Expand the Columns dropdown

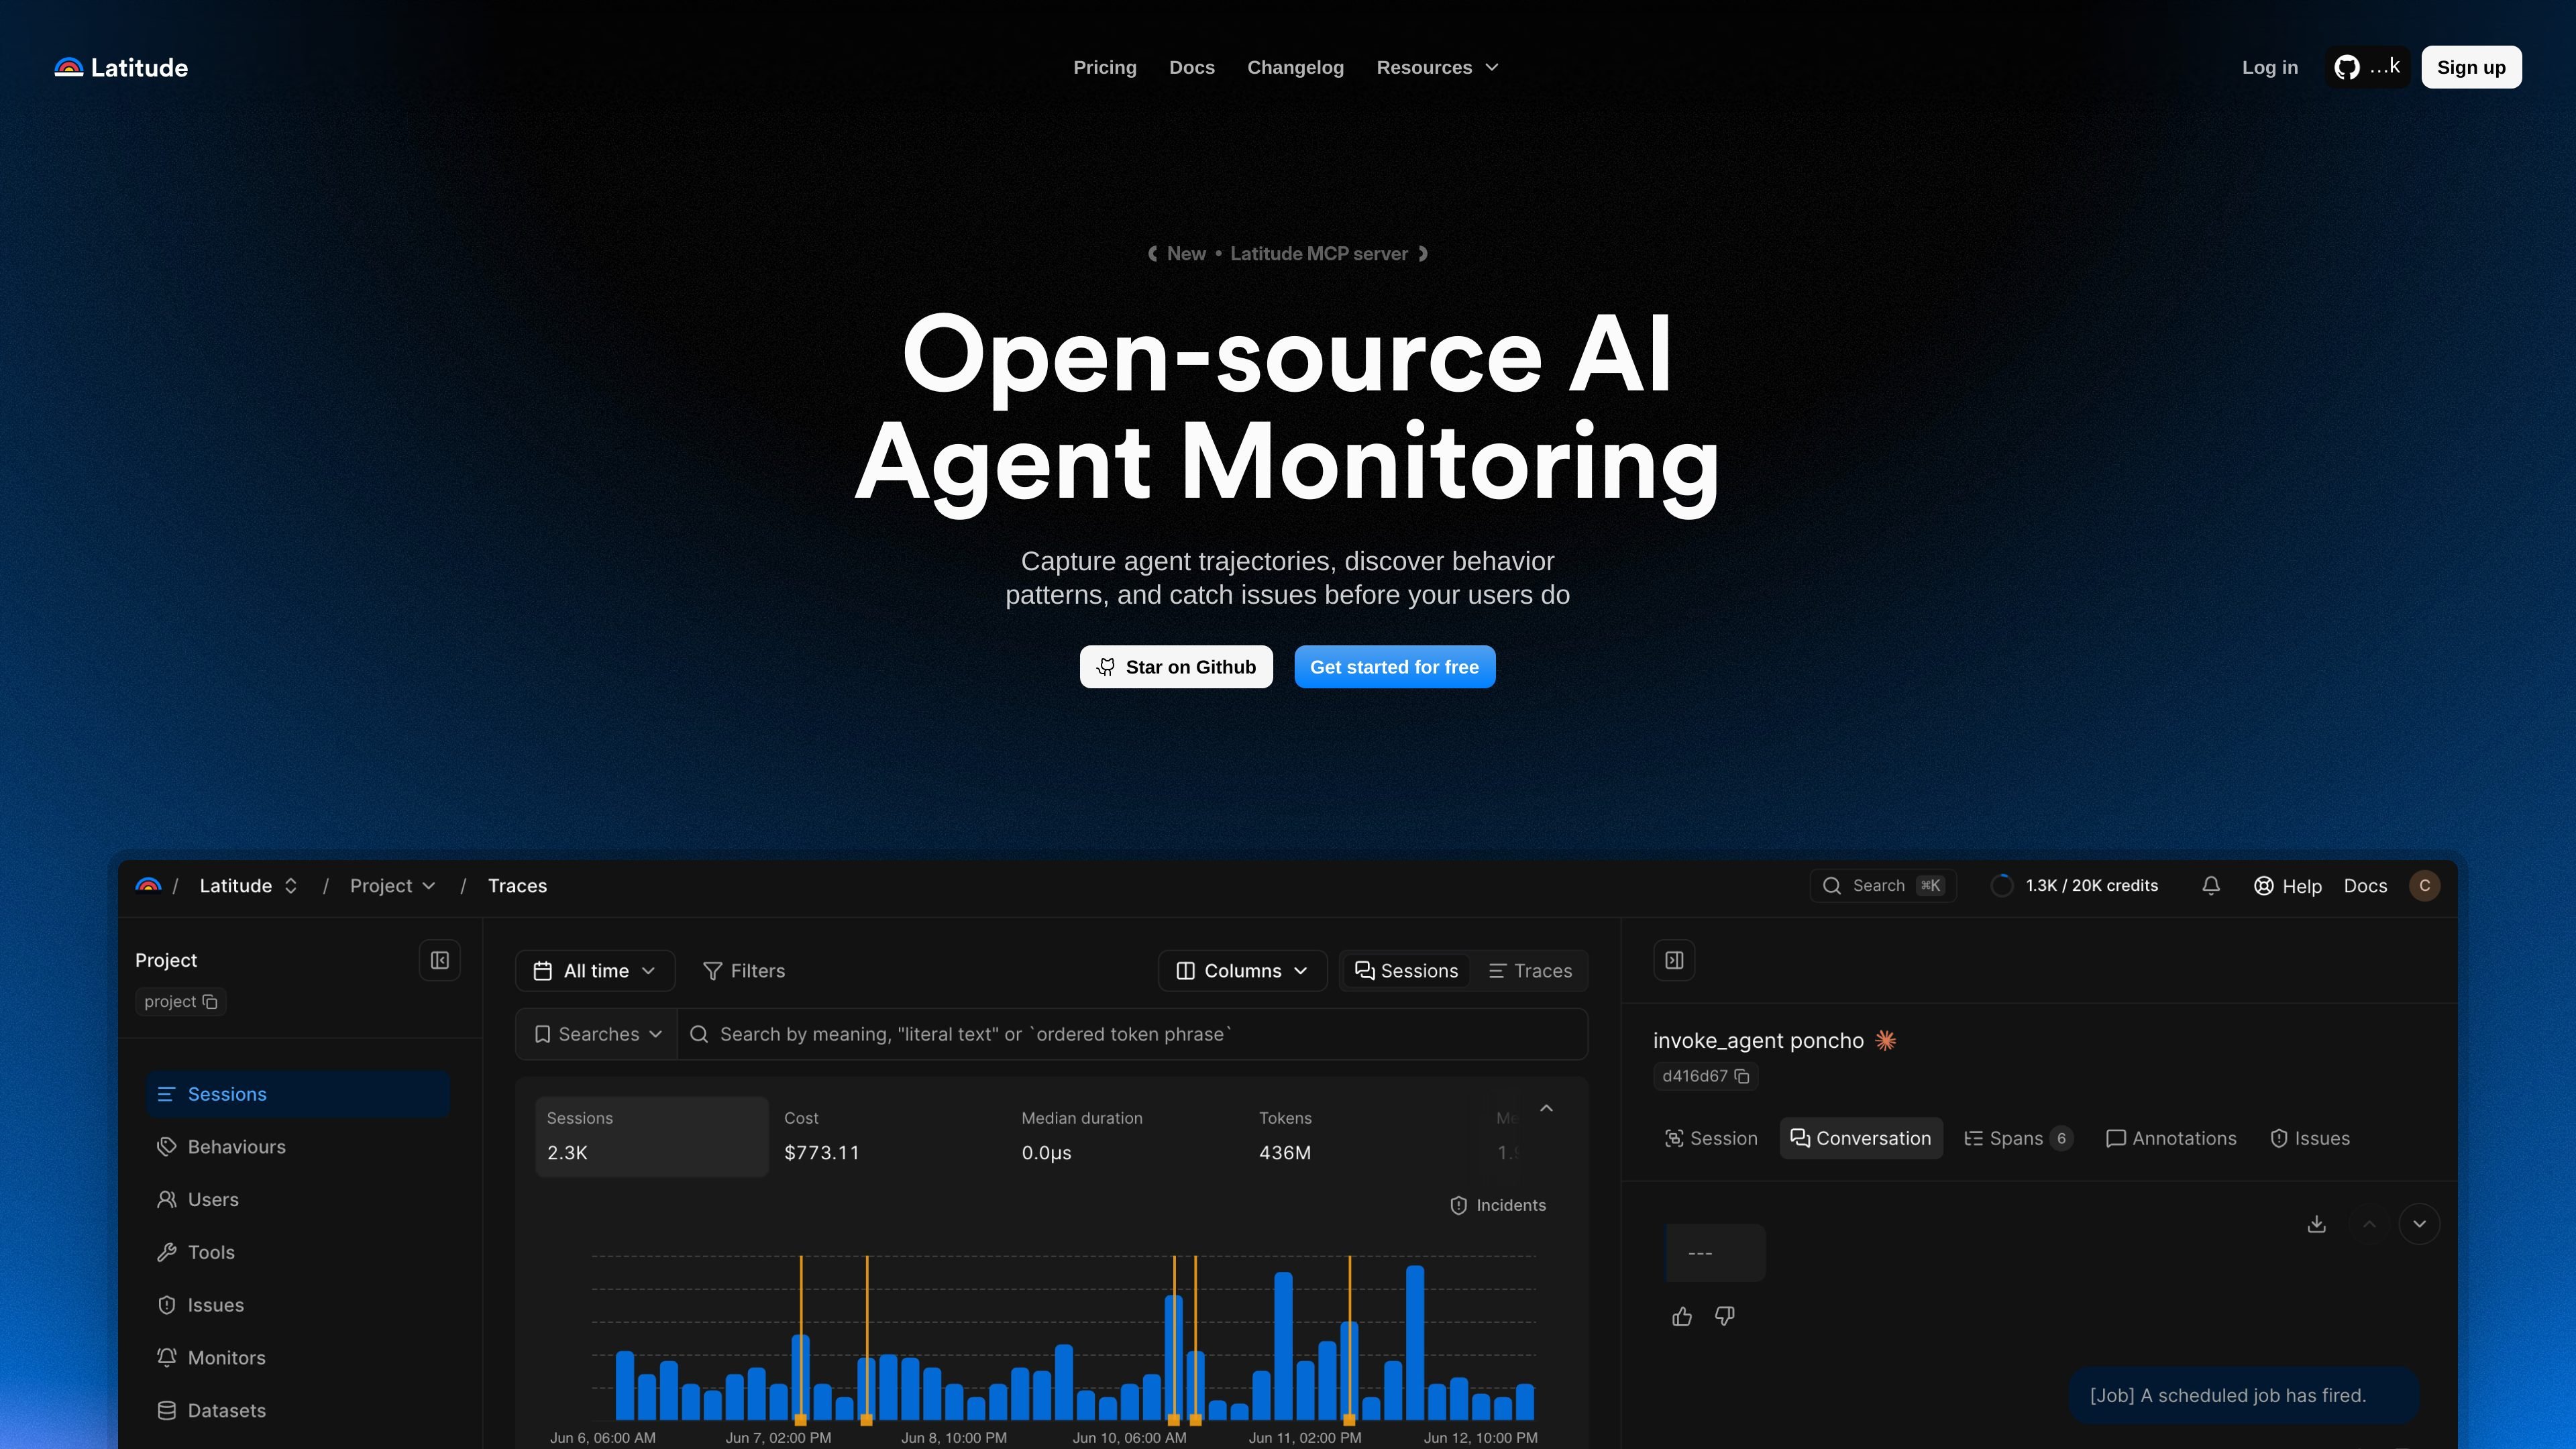pyautogui.click(x=1242, y=971)
